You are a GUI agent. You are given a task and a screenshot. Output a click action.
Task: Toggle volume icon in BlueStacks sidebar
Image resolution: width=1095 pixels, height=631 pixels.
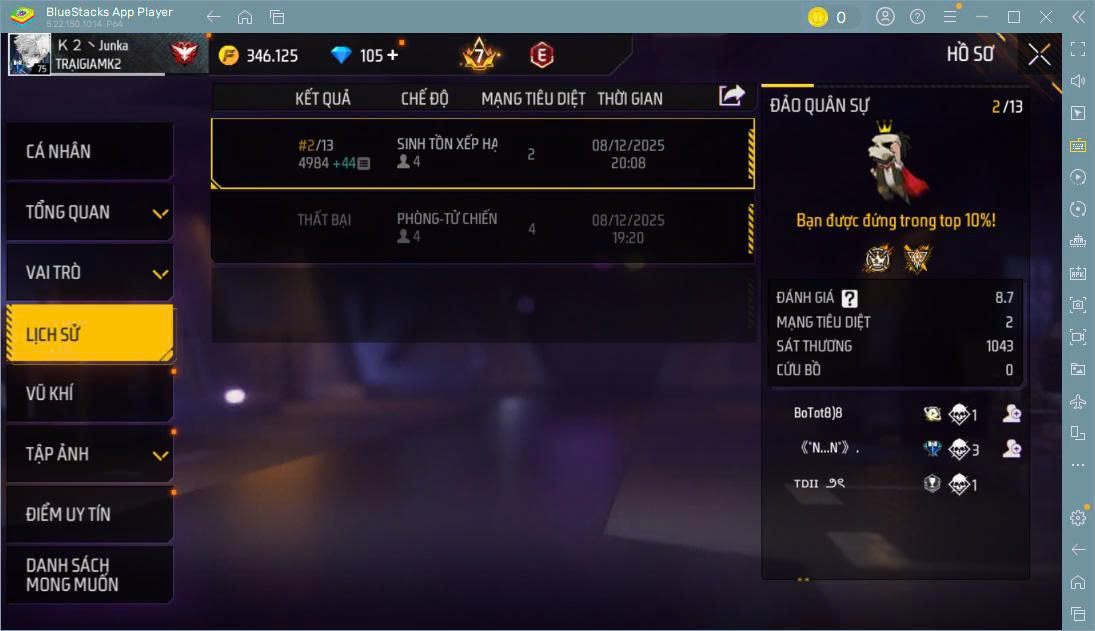coord(1078,81)
